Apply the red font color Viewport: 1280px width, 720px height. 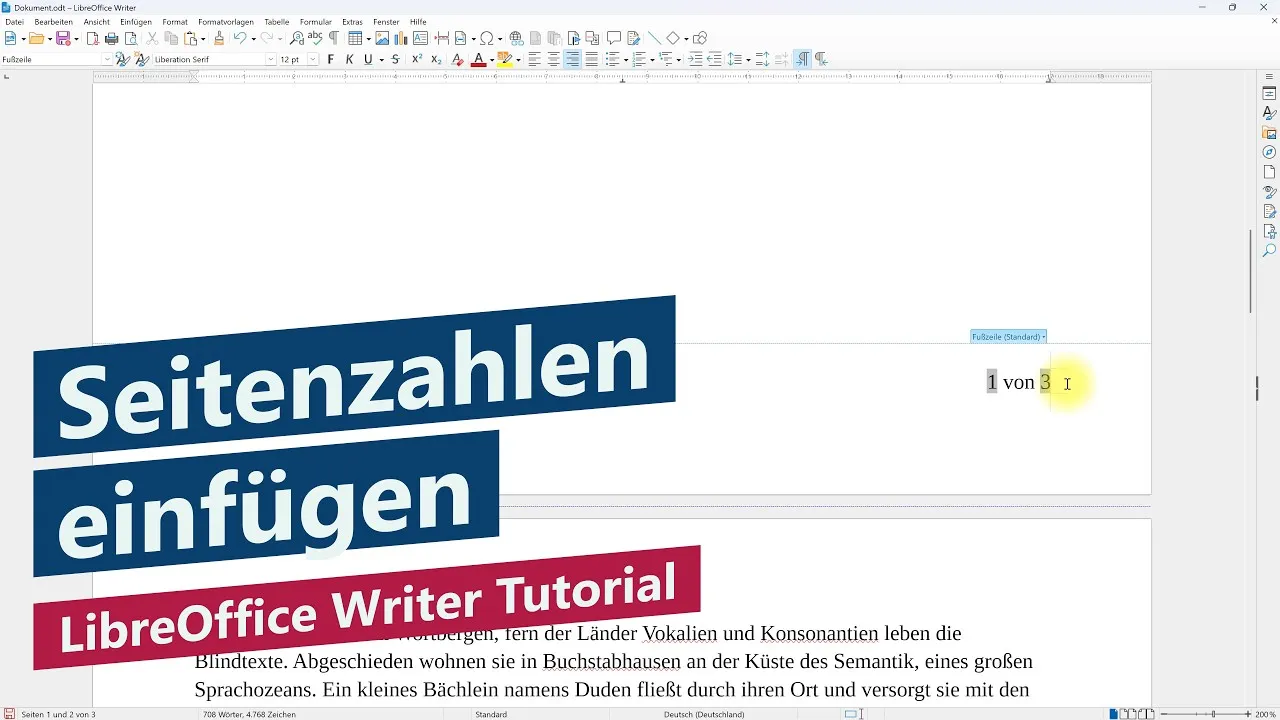tap(478, 59)
